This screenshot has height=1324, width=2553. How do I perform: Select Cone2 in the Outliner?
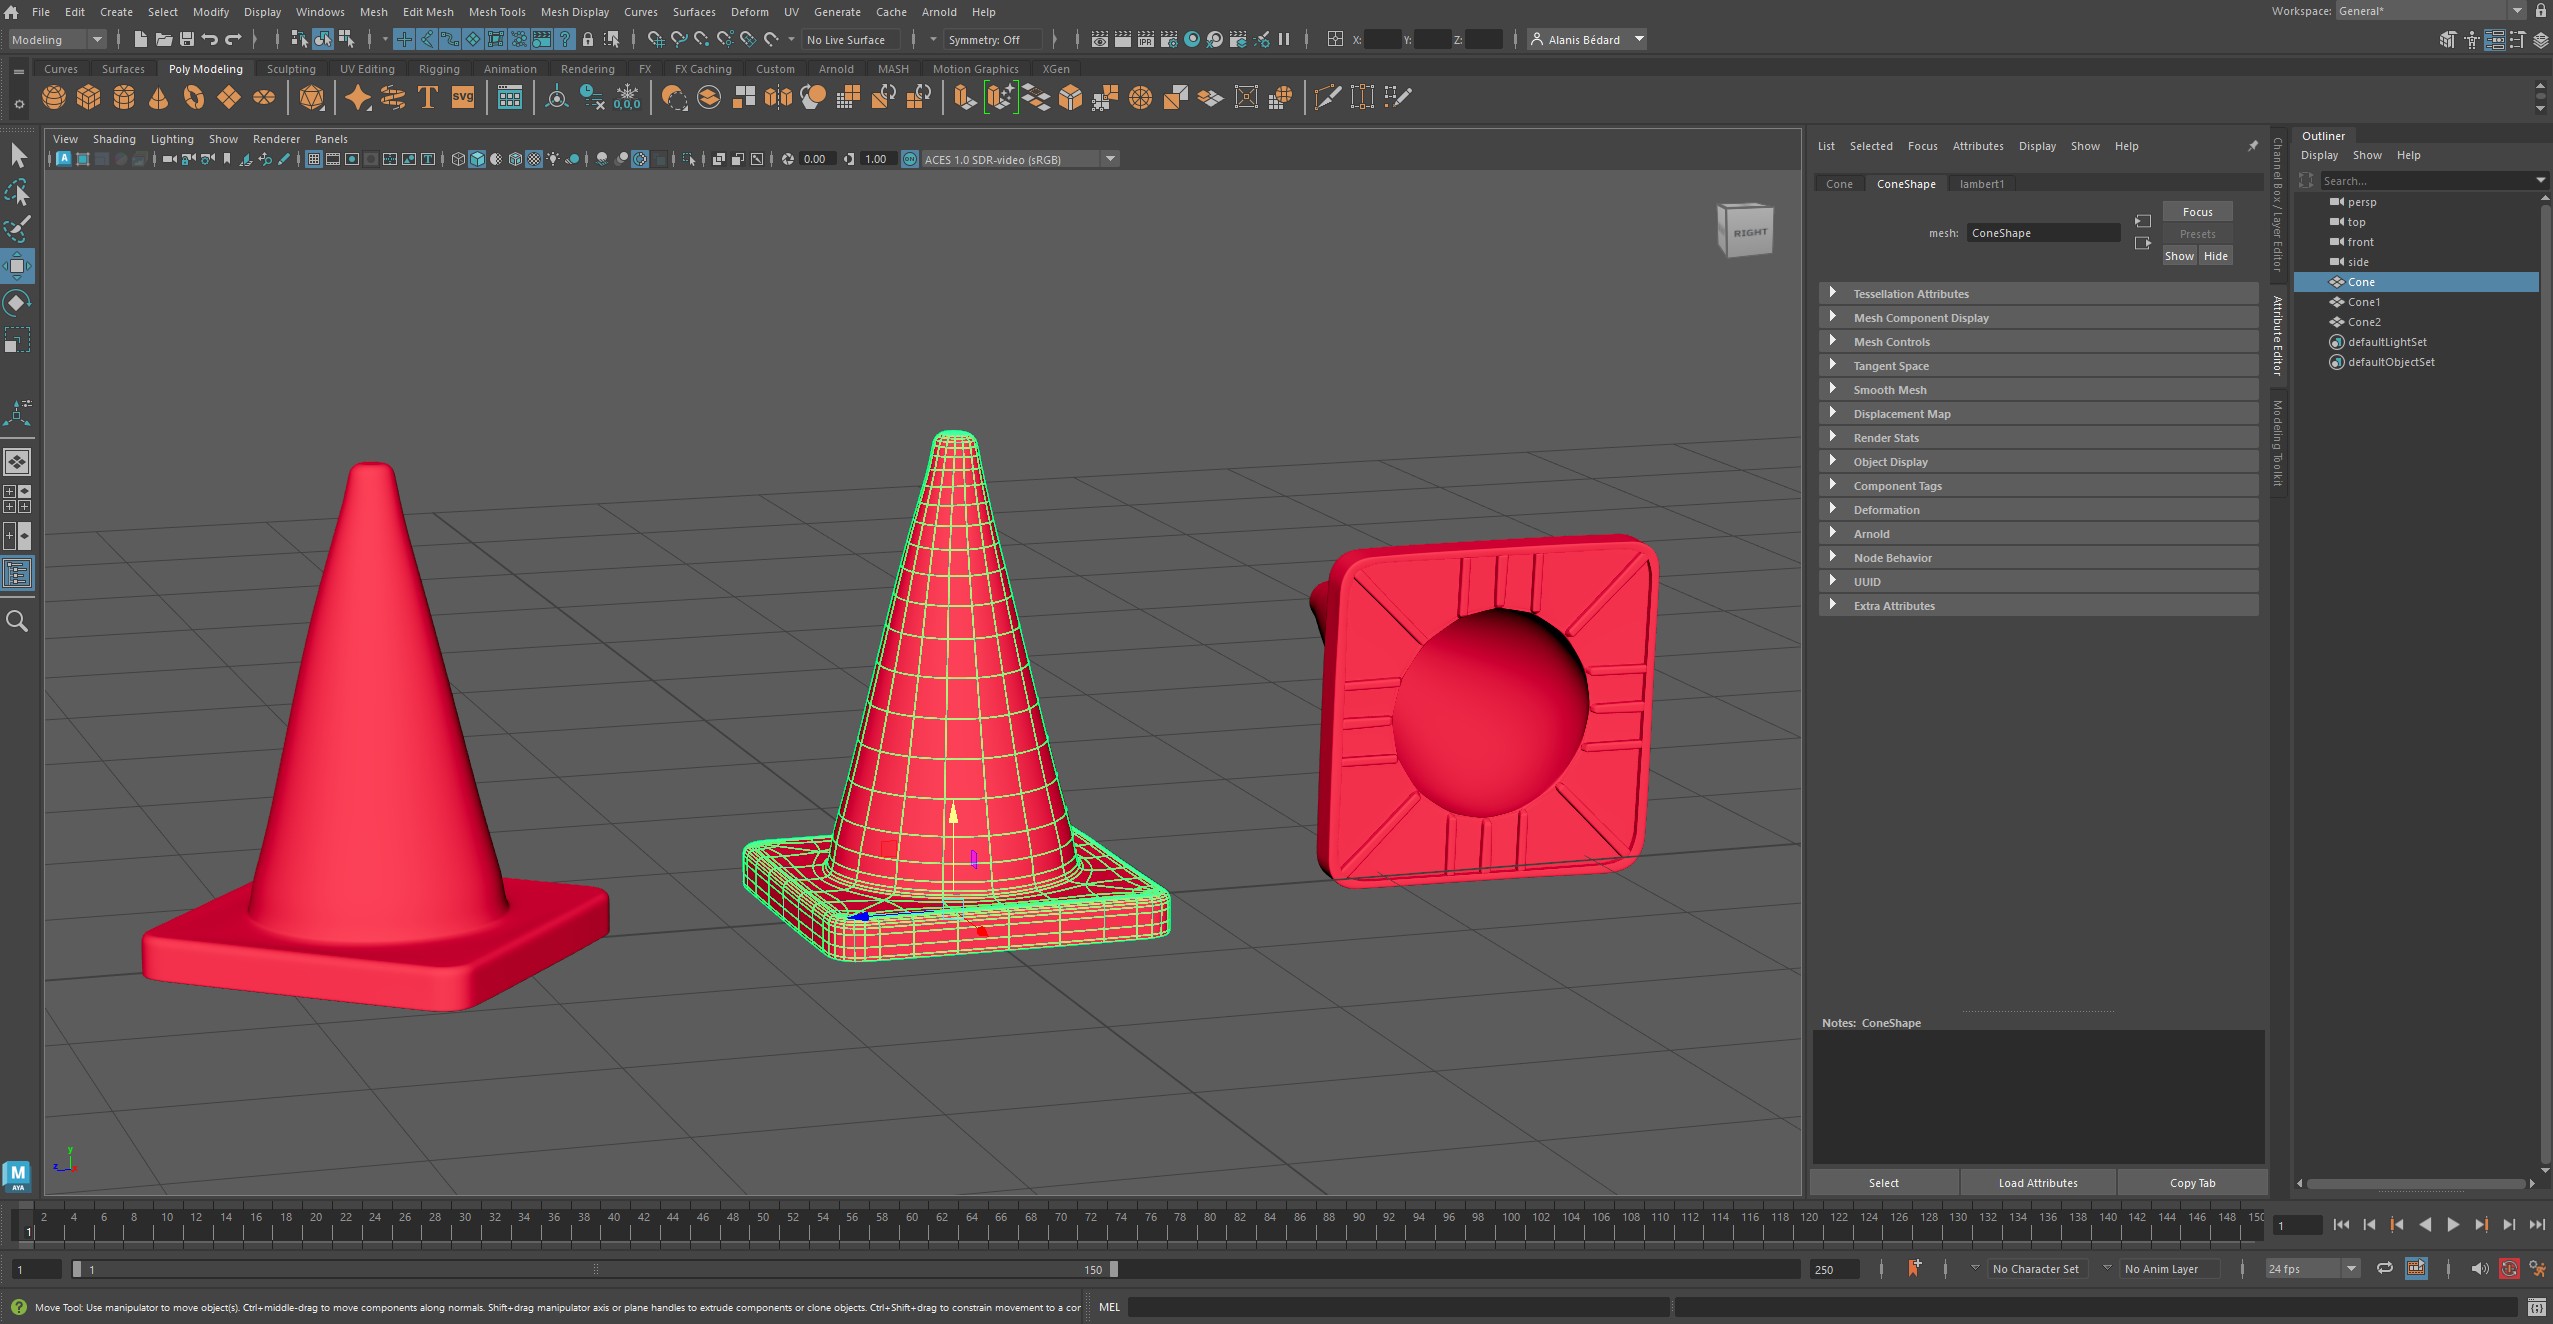click(2363, 322)
